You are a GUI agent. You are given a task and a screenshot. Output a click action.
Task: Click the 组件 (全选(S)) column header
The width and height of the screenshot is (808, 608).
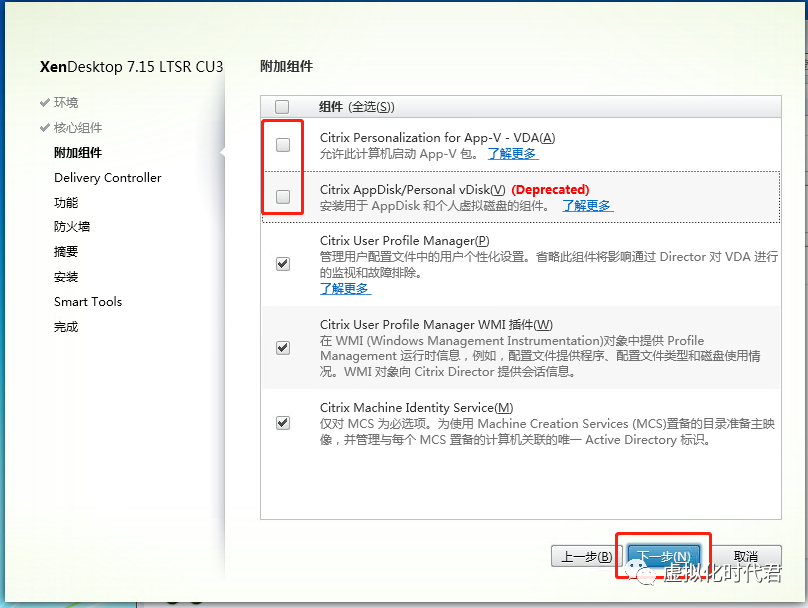point(357,107)
